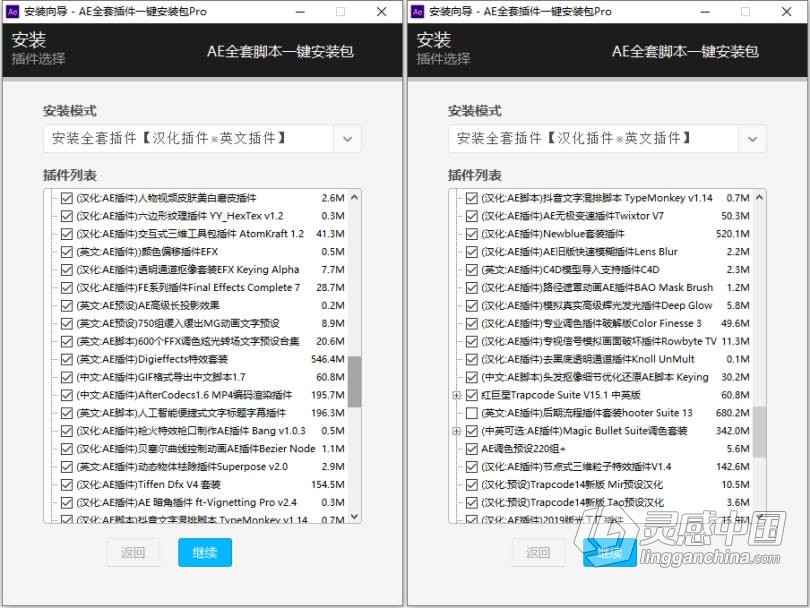Select the 人工智能便捷式文字标题字幕插件 row
810x608 pixels.
click(203, 413)
